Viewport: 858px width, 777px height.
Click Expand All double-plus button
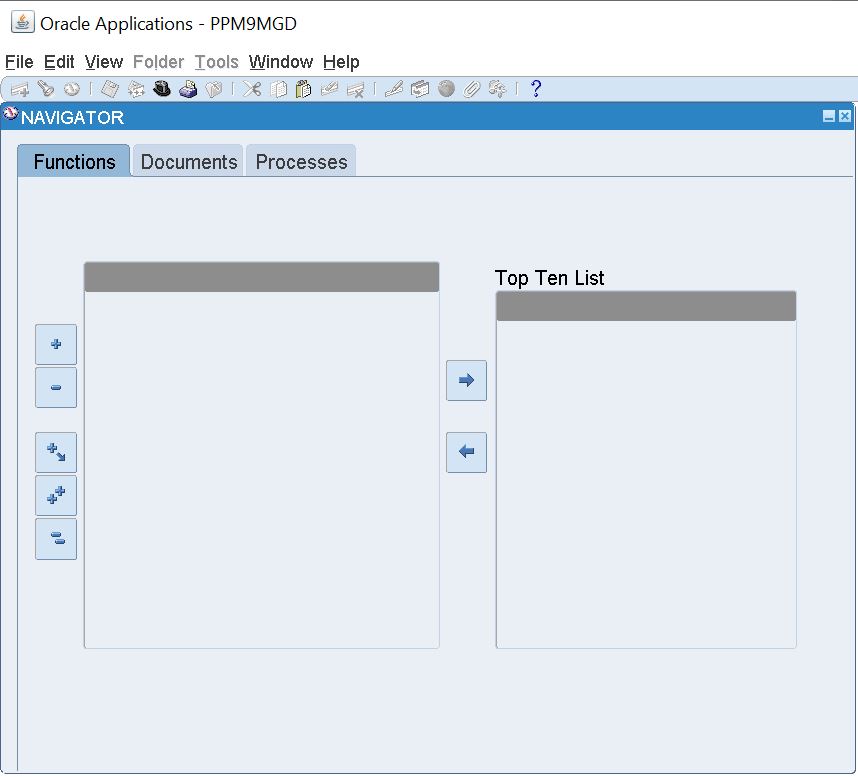(x=56, y=495)
